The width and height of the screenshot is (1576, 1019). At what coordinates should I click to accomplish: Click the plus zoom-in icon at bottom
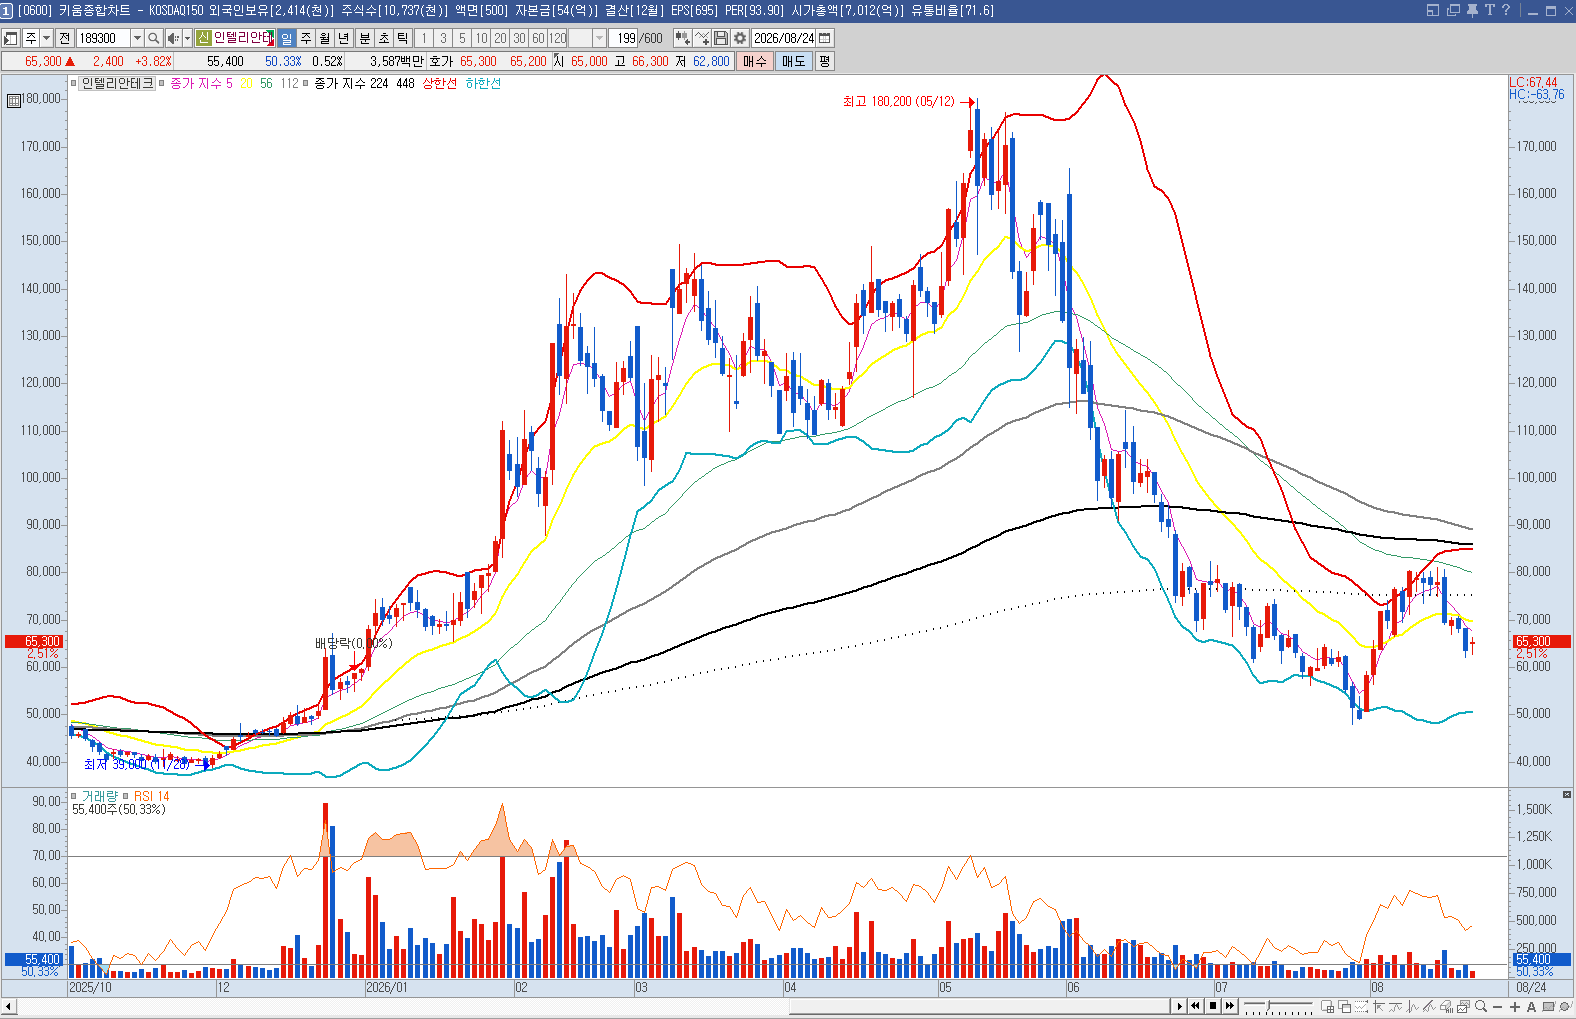pyautogui.click(x=1515, y=1007)
